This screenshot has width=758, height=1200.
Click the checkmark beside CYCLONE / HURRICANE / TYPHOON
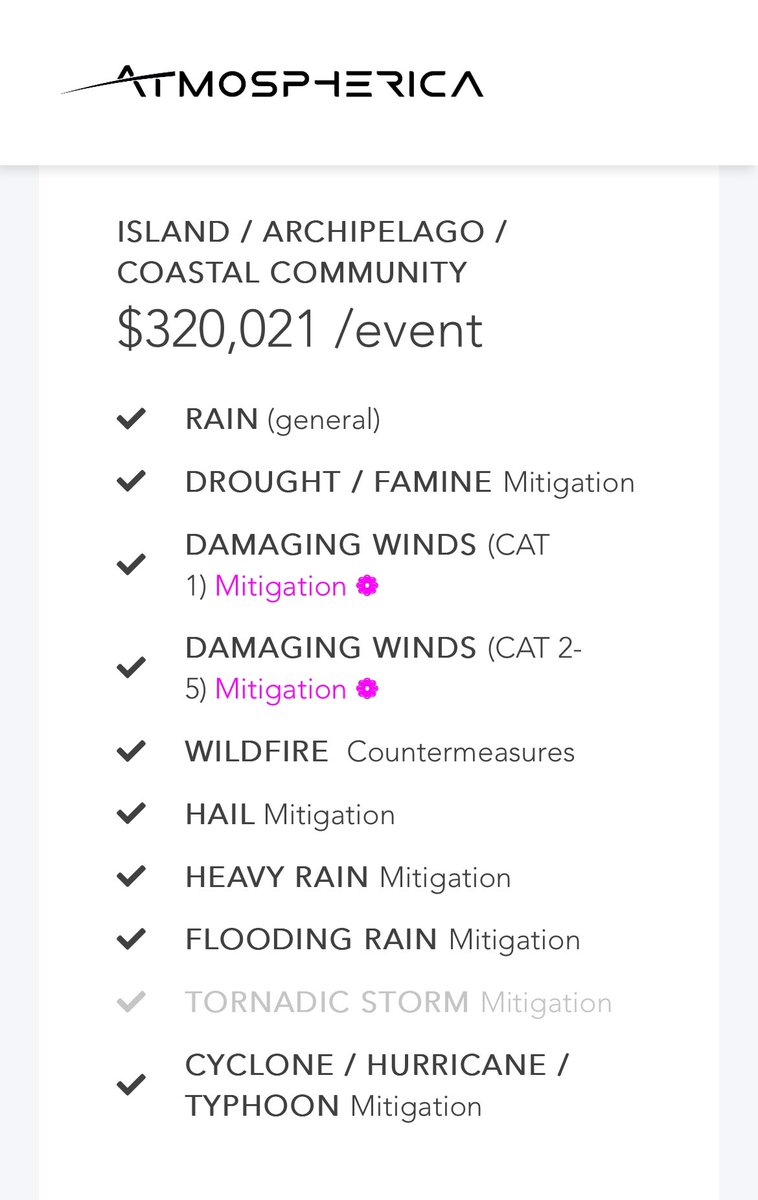(131, 1085)
